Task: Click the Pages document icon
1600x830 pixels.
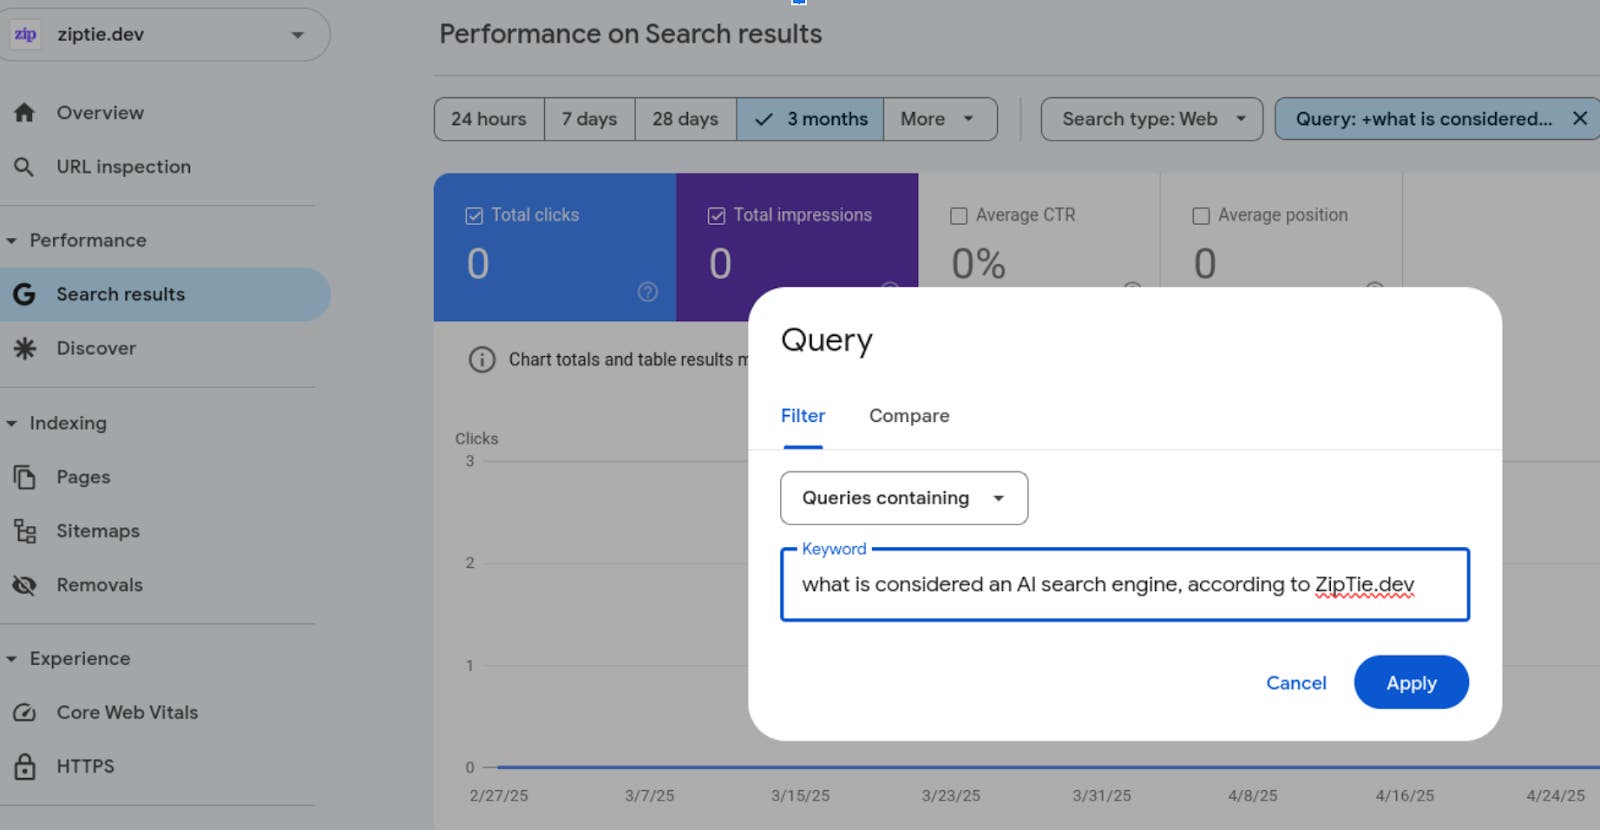Action: [x=25, y=477]
